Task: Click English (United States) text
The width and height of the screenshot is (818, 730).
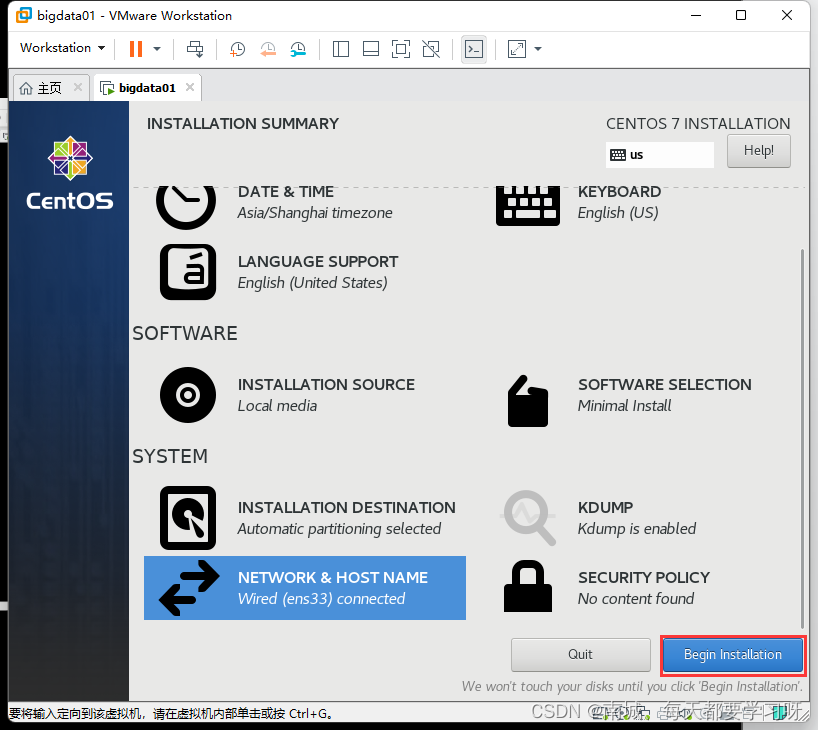Action: pos(312,283)
